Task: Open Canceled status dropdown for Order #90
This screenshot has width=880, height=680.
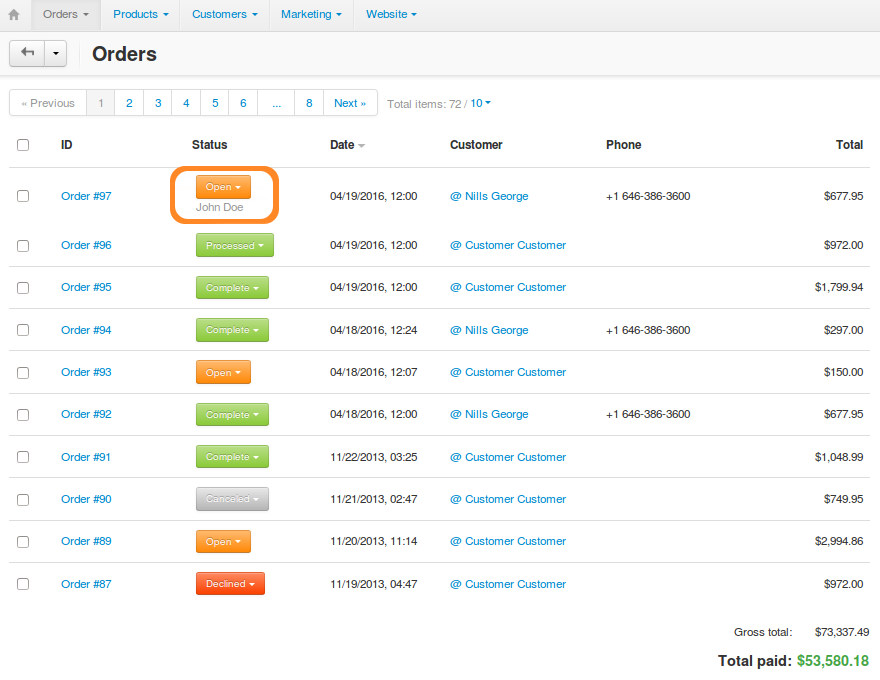Action: (x=232, y=499)
